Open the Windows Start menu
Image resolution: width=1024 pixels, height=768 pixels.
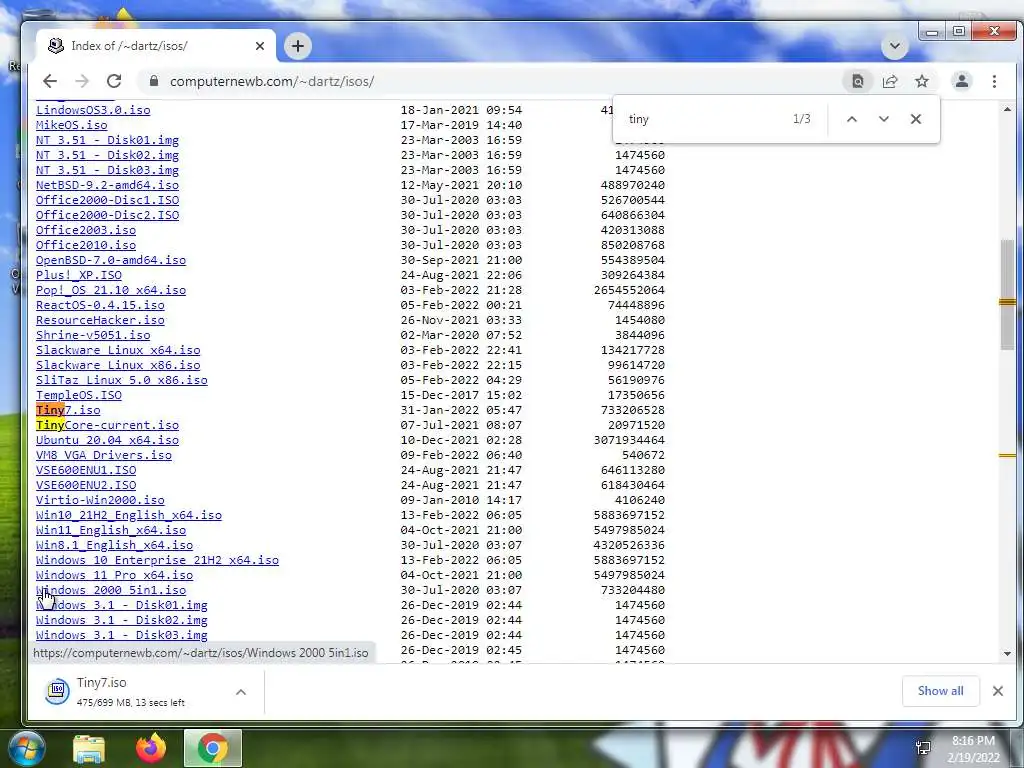tap(26, 748)
